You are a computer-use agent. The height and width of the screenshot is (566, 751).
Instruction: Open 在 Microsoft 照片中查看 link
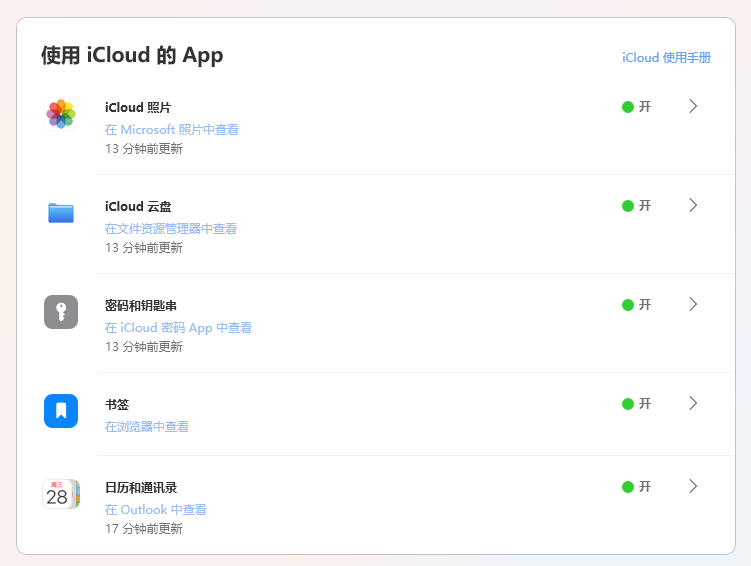[172, 130]
